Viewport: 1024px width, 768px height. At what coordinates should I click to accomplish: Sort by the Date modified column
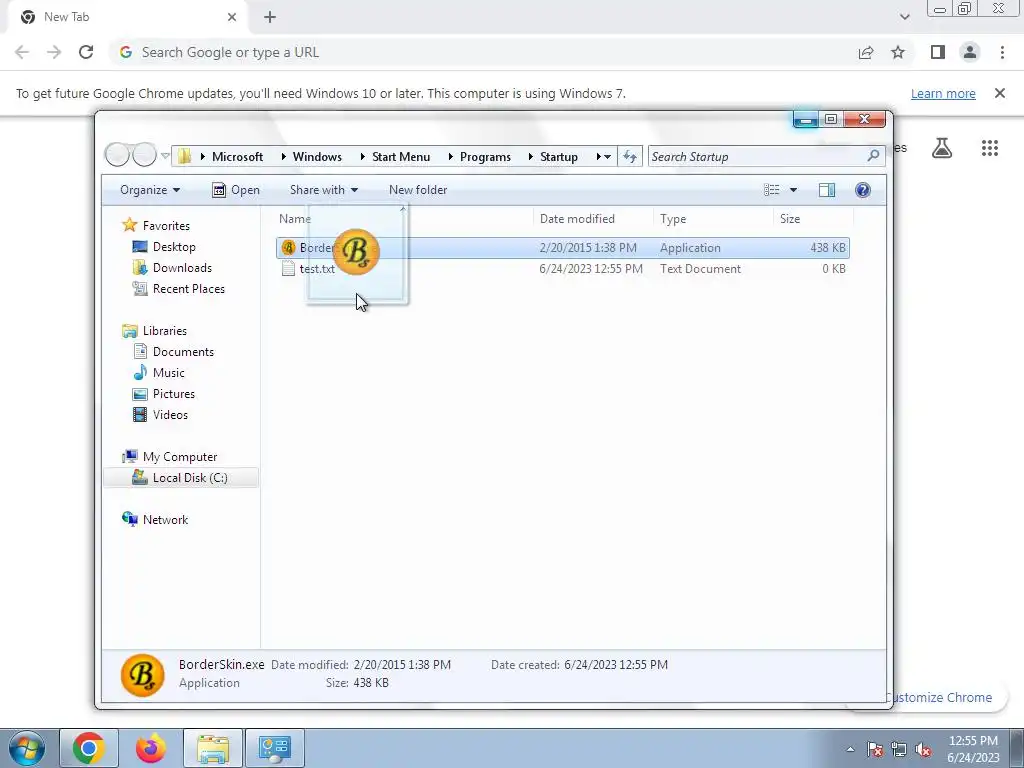tap(593, 219)
